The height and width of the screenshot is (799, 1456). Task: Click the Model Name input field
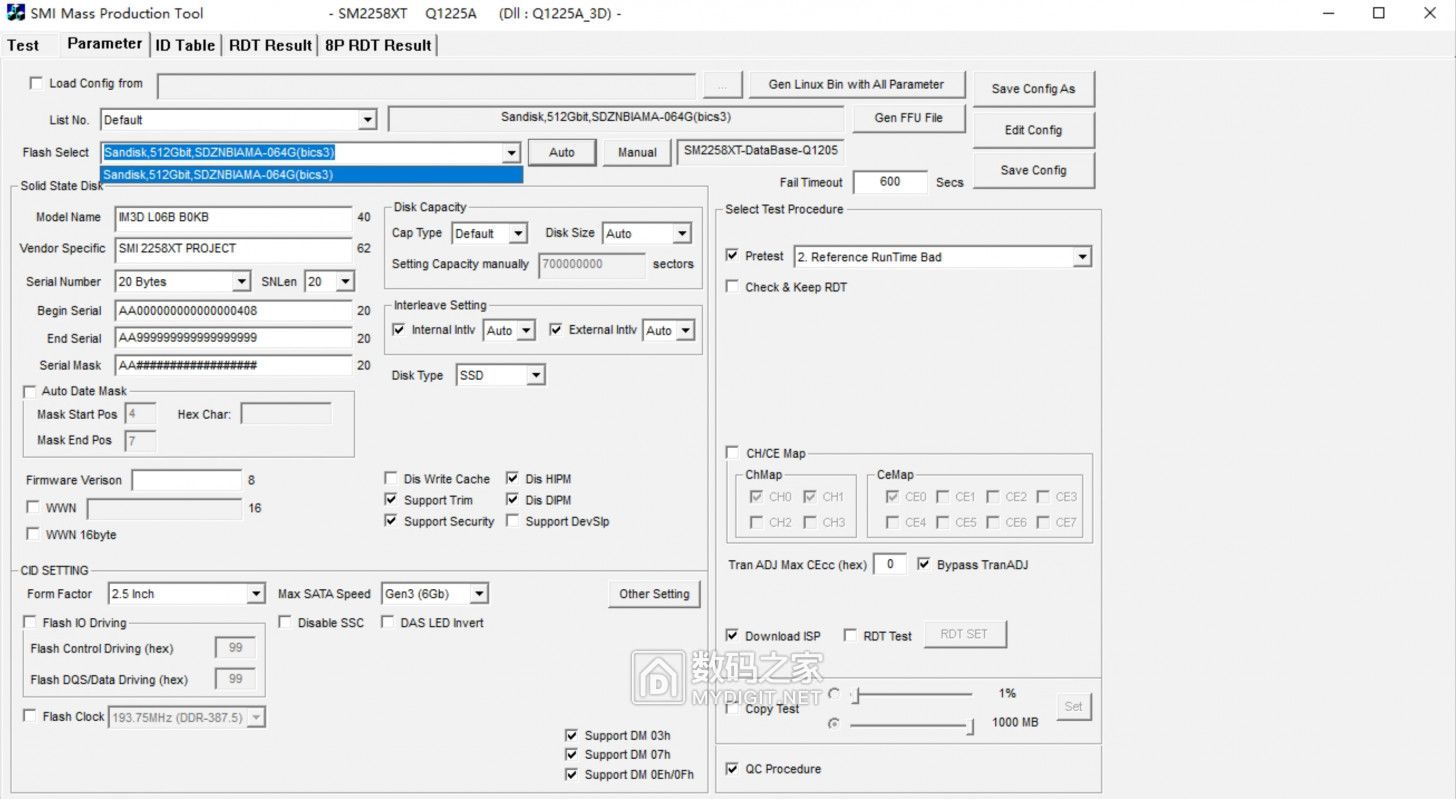point(234,217)
